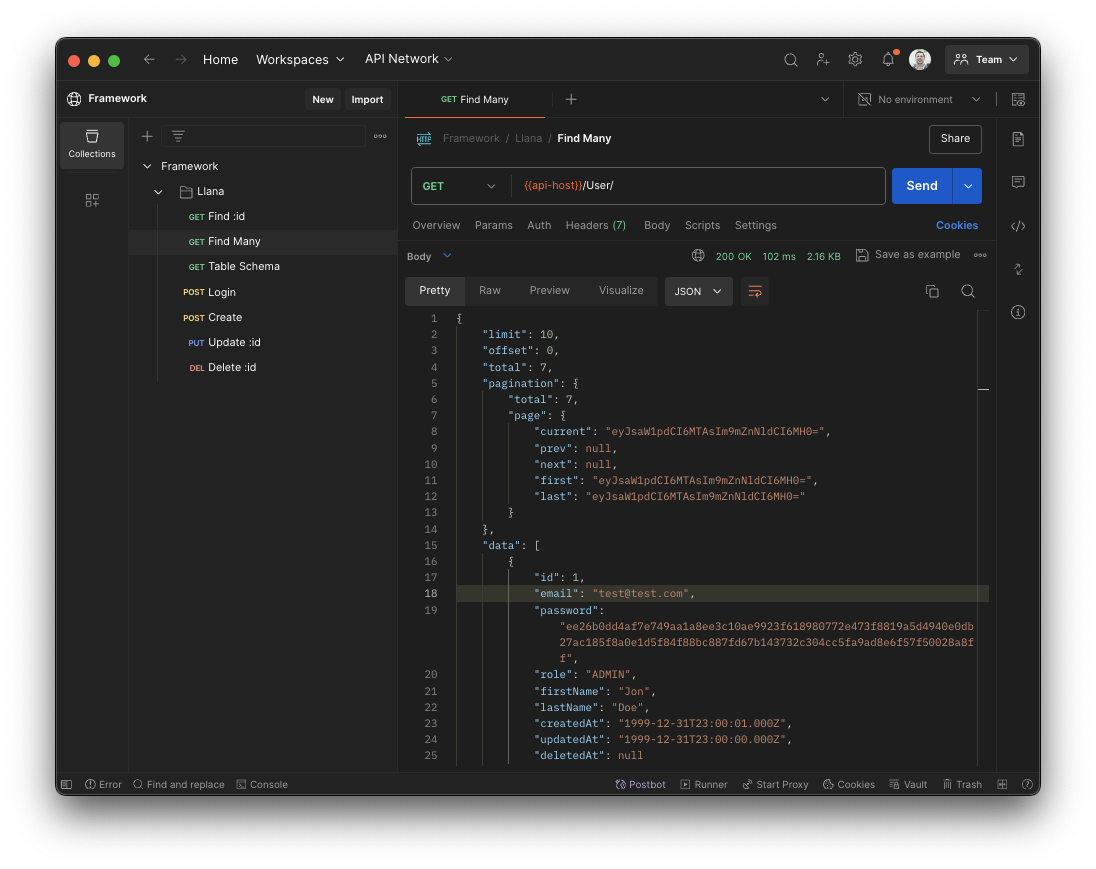The width and height of the screenshot is (1096, 869).
Task: Start Proxy from the status bar
Action: (775, 784)
